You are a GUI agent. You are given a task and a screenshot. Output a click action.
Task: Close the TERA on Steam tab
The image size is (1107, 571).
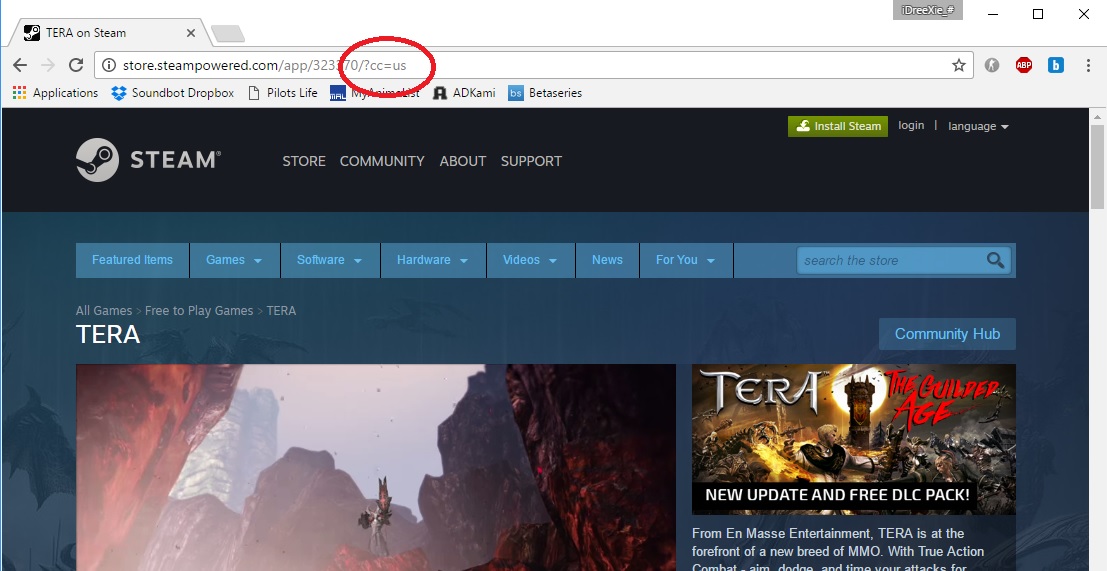point(191,32)
